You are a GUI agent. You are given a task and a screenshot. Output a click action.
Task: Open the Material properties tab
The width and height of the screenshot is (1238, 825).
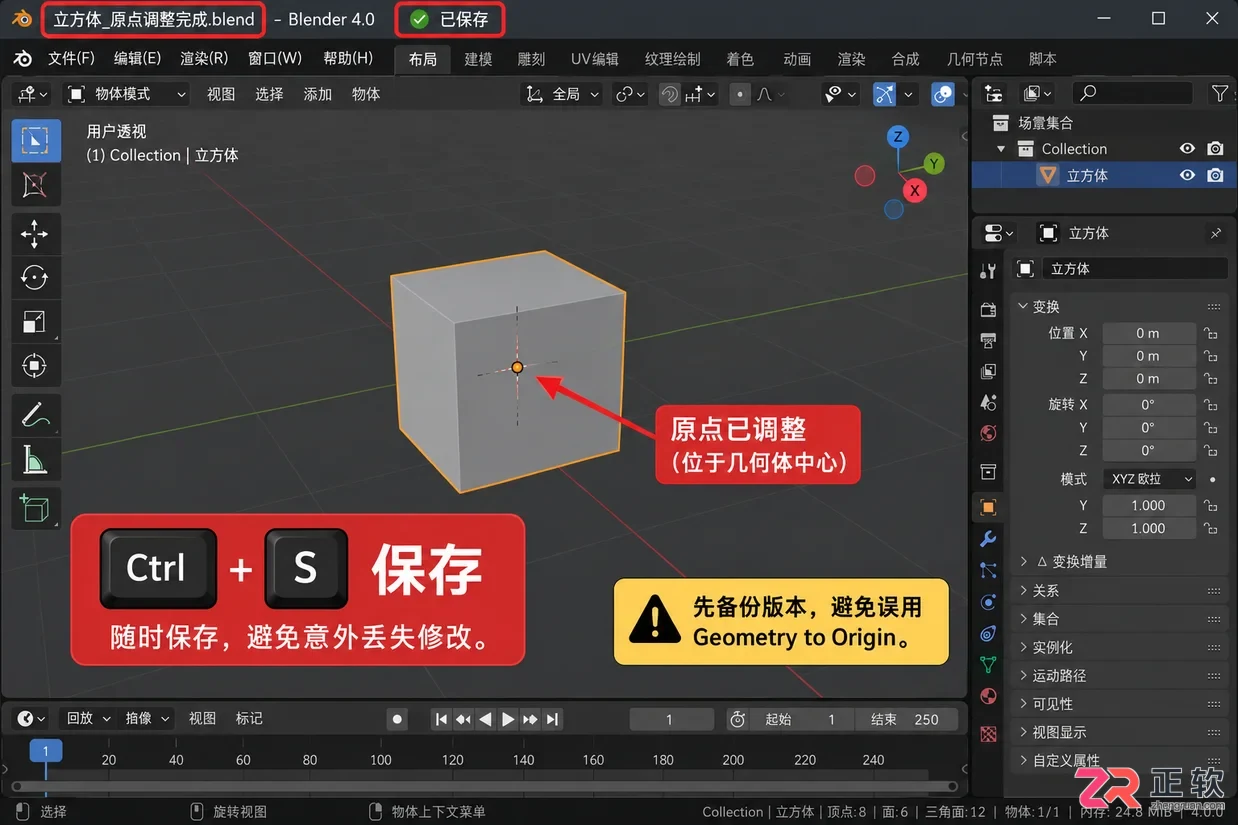(x=988, y=696)
